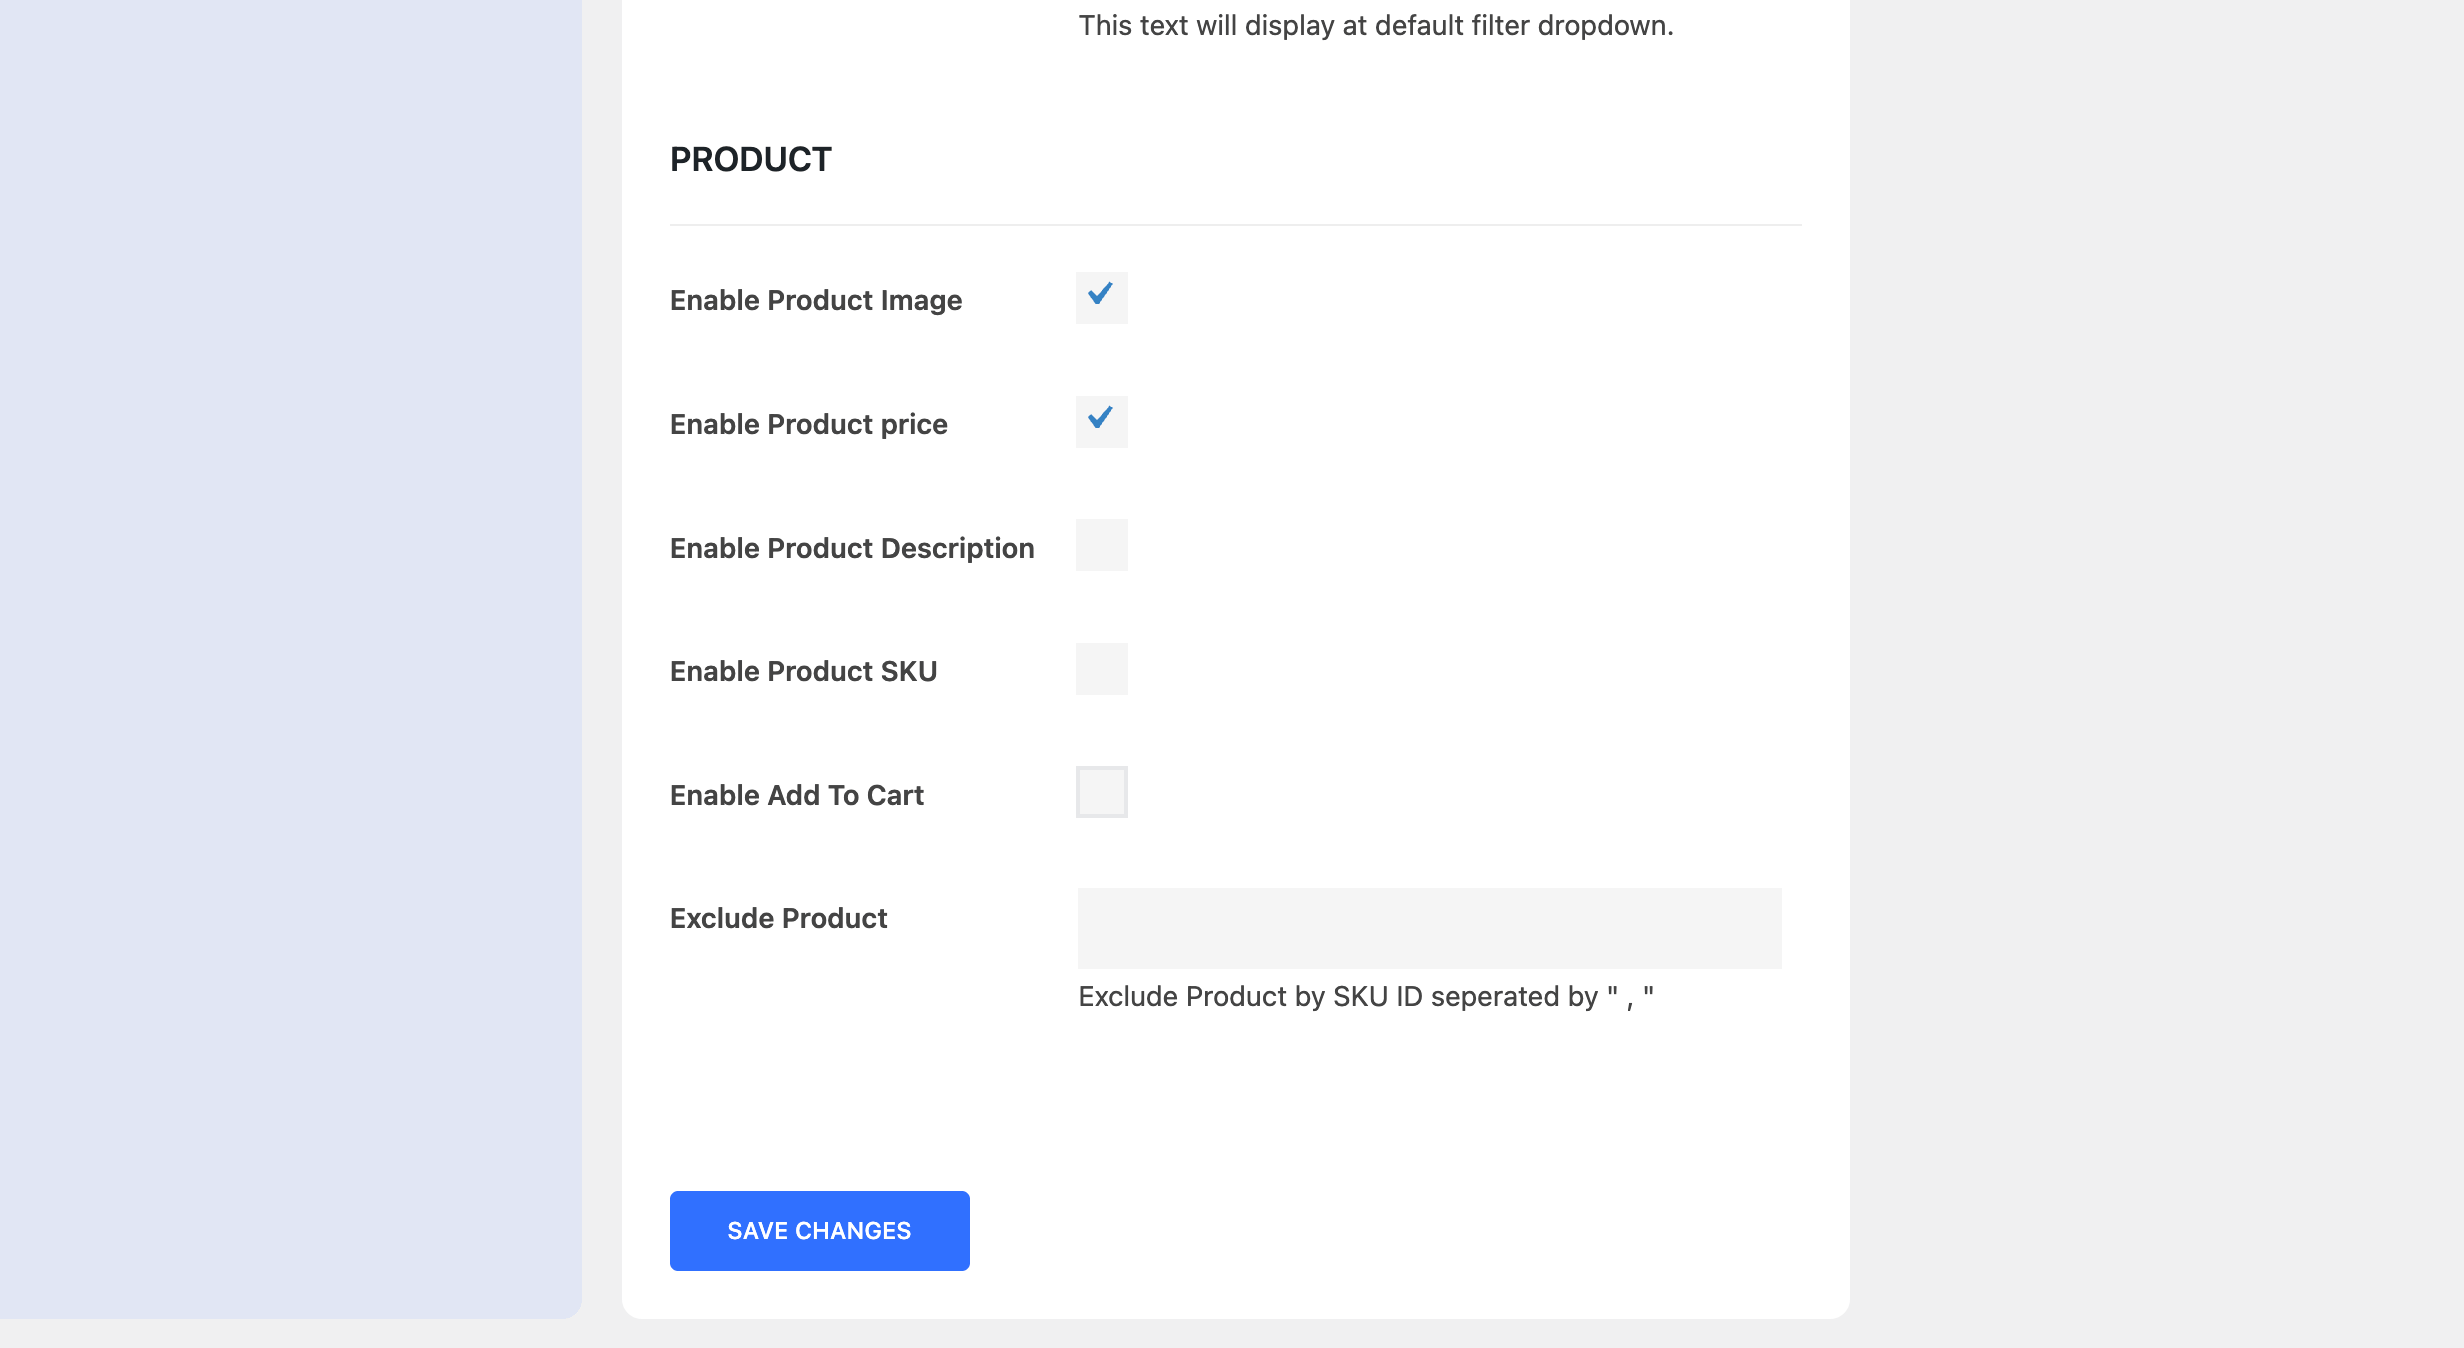Click the "Enable Product Image" label text
The height and width of the screenshot is (1348, 2464).
pyautogui.click(x=815, y=300)
